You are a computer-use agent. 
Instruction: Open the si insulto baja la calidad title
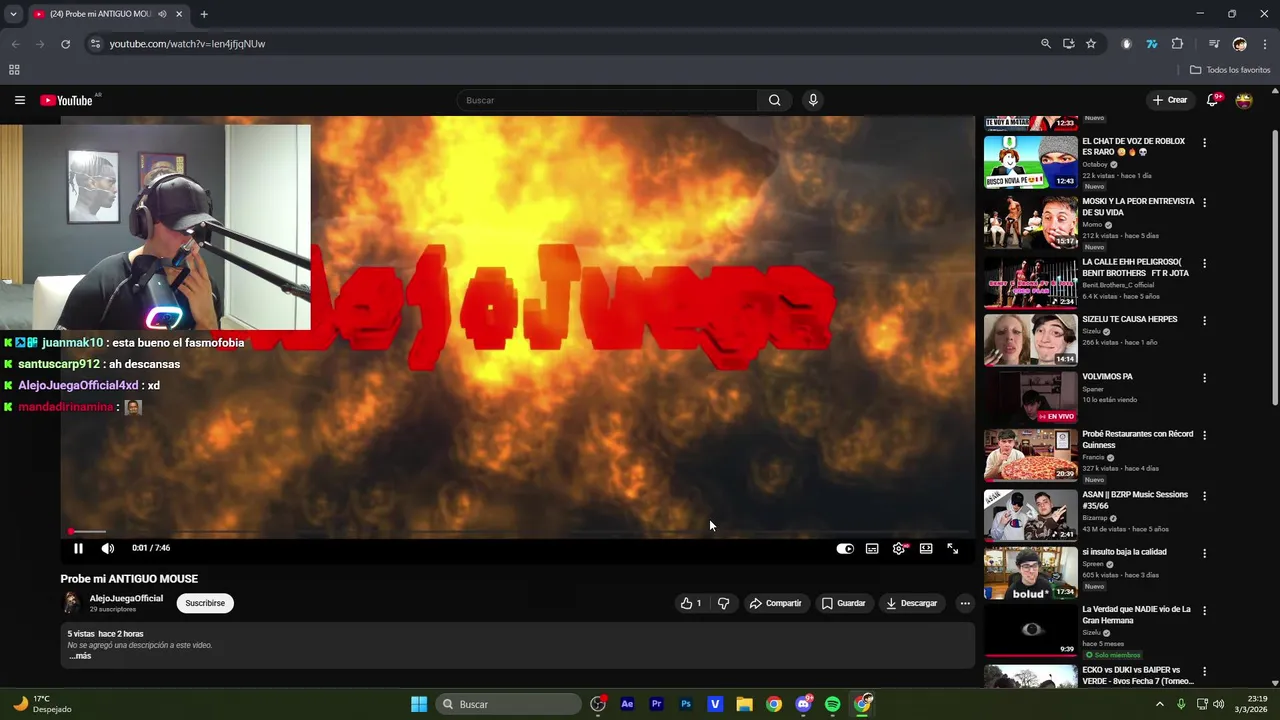pyautogui.click(x=1124, y=552)
